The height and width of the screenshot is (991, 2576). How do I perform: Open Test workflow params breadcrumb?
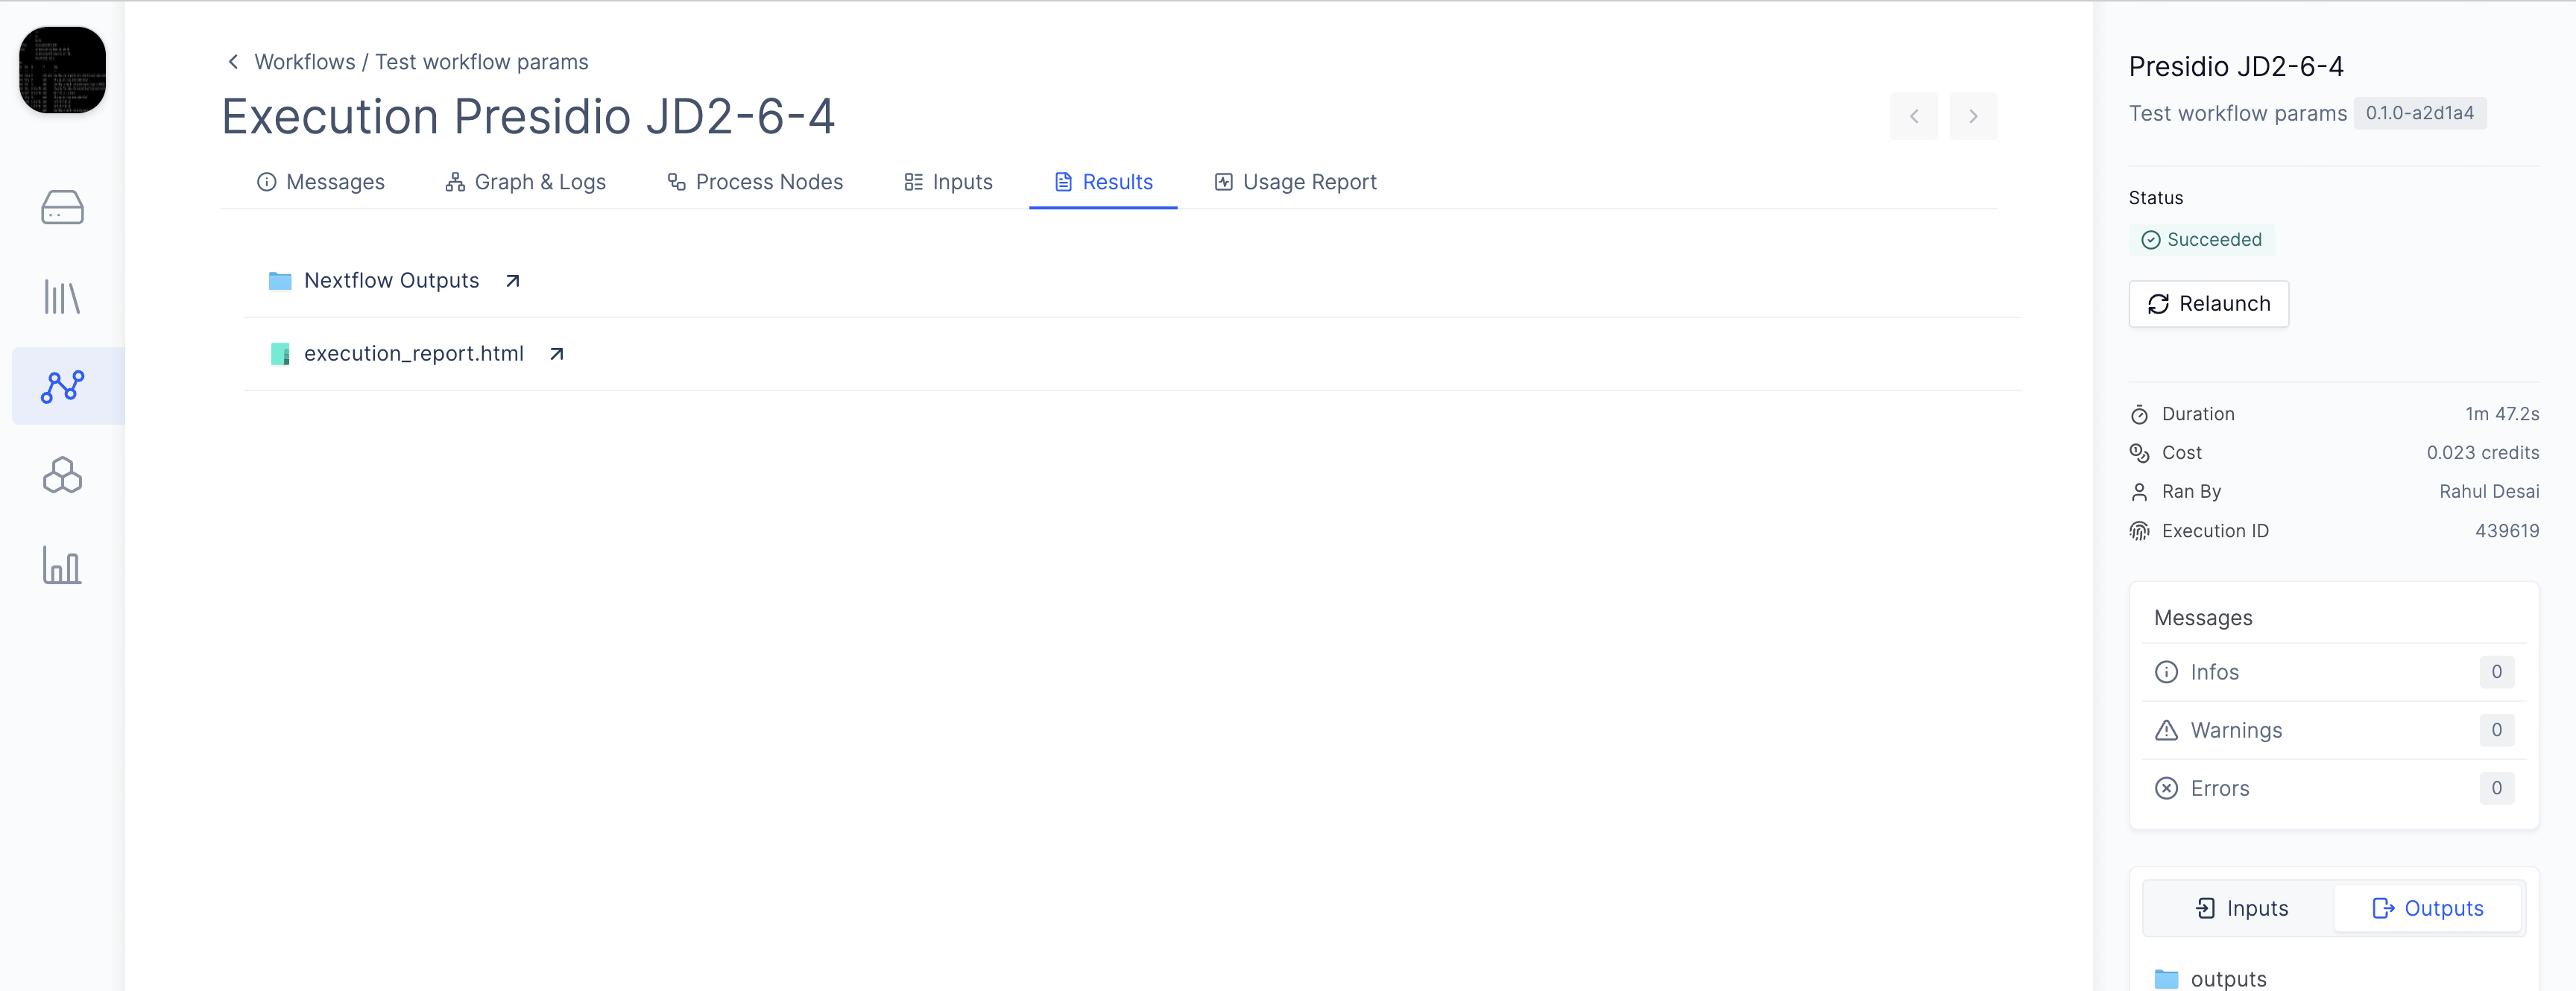(481, 62)
